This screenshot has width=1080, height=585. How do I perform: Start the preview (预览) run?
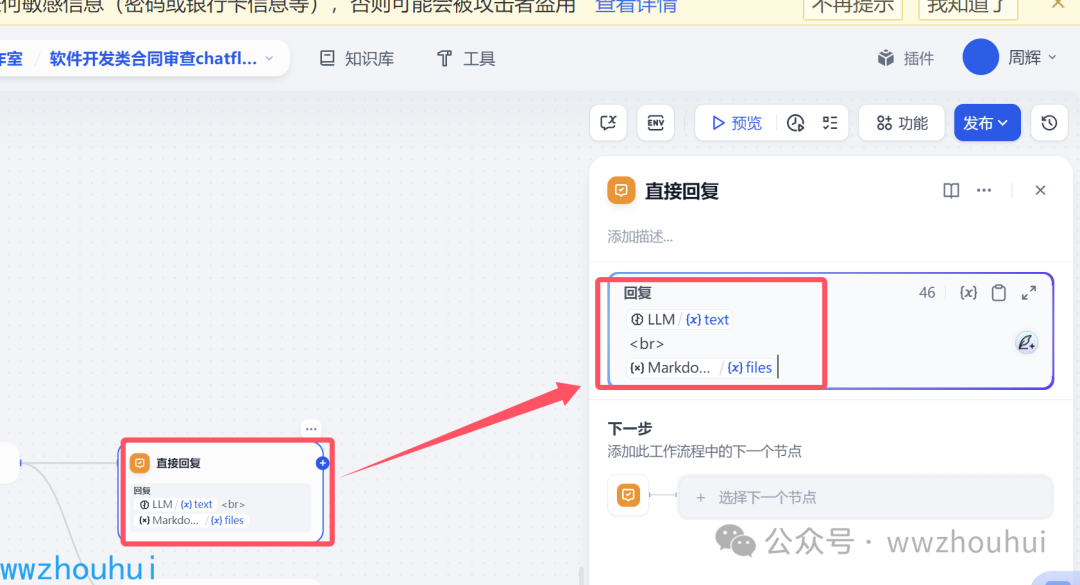point(736,123)
